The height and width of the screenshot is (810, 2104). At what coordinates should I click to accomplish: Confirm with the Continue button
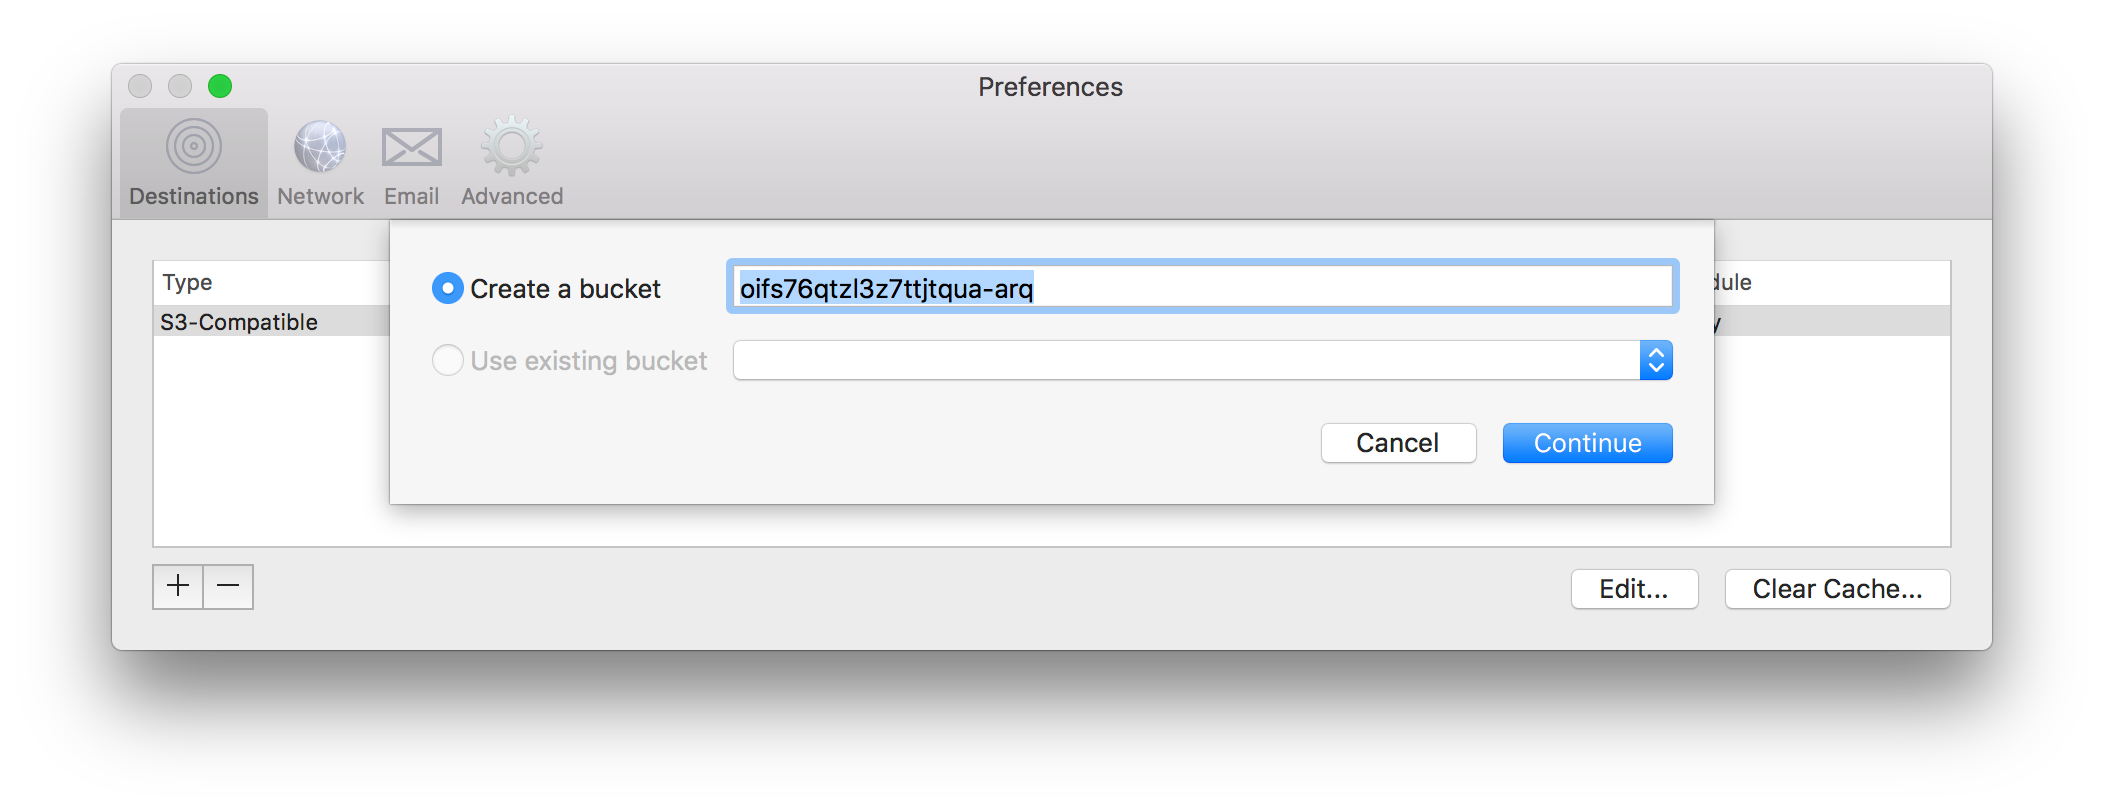click(1587, 443)
